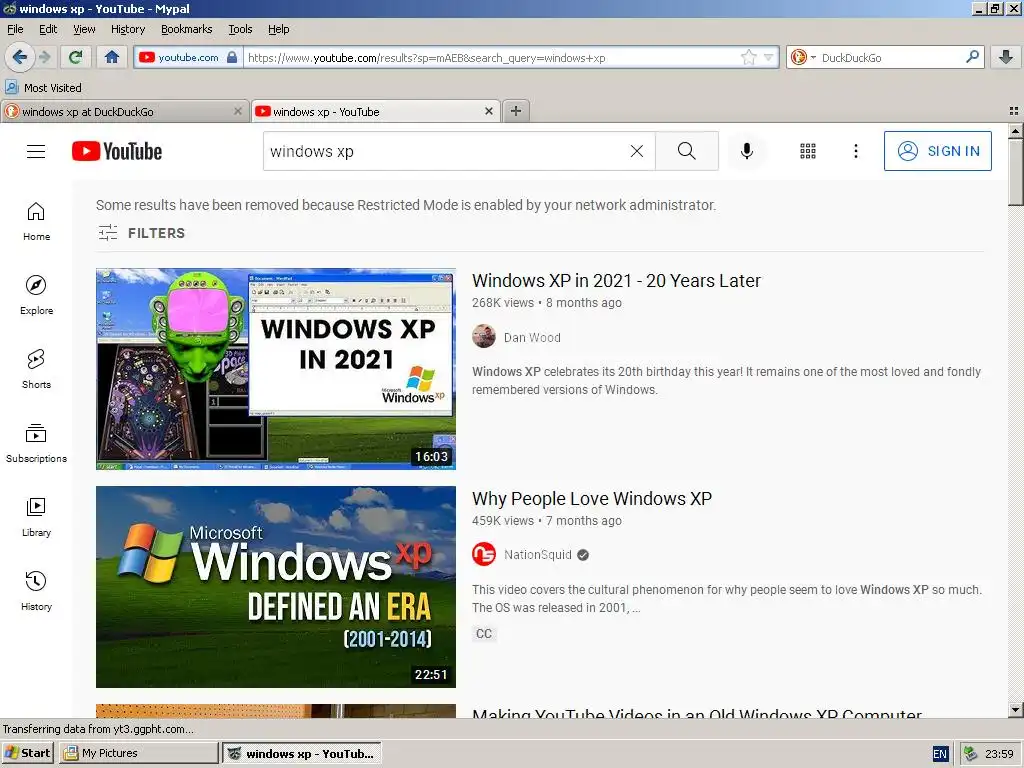The image size is (1024, 768).
Task: Bookmark this page with the star icon
Action: [x=748, y=57]
